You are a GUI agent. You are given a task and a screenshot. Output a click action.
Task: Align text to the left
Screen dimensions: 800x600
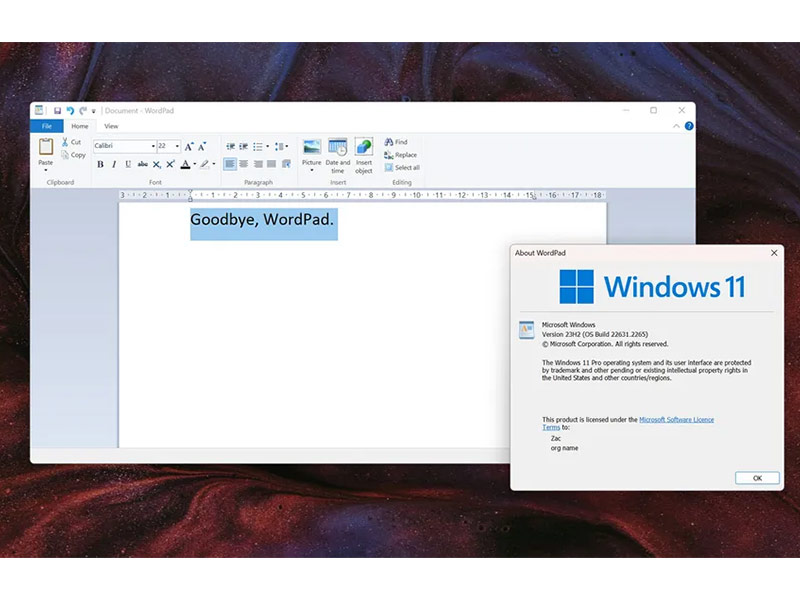pos(230,164)
